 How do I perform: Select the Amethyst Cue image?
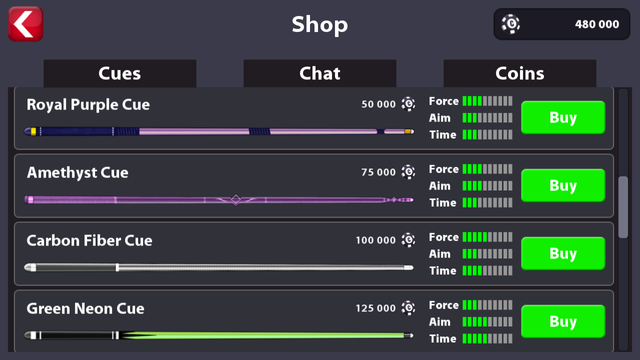(219, 200)
